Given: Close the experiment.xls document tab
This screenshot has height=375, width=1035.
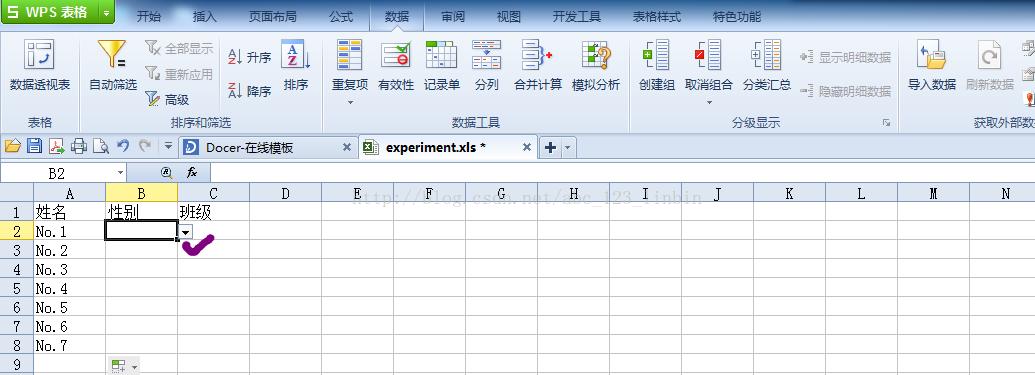Looking at the screenshot, I should (527, 147).
